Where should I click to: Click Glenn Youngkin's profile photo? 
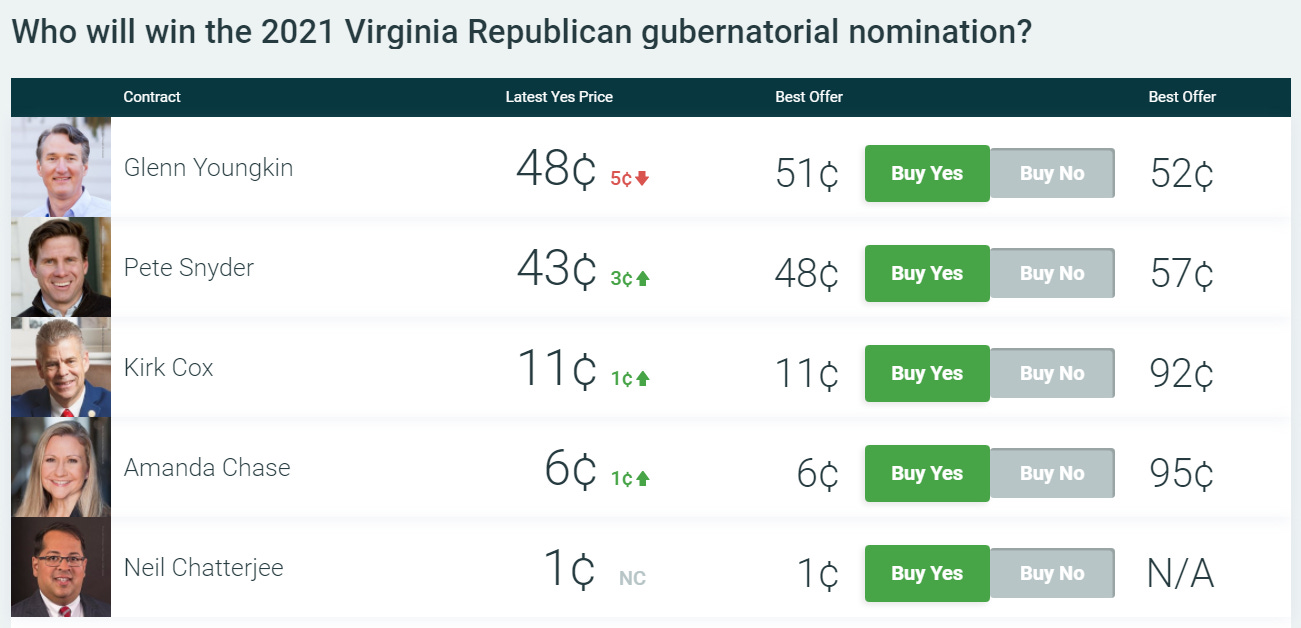tap(61, 167)
